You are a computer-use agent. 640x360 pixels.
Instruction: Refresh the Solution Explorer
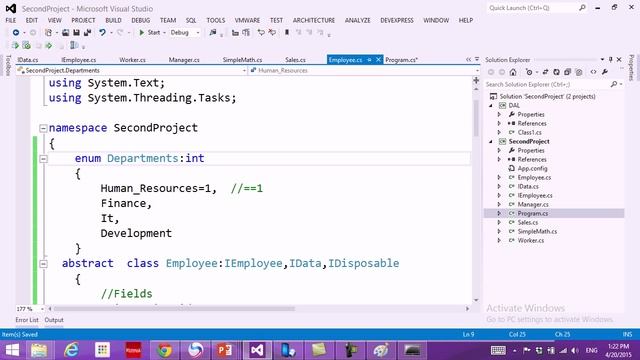point(556,72)
